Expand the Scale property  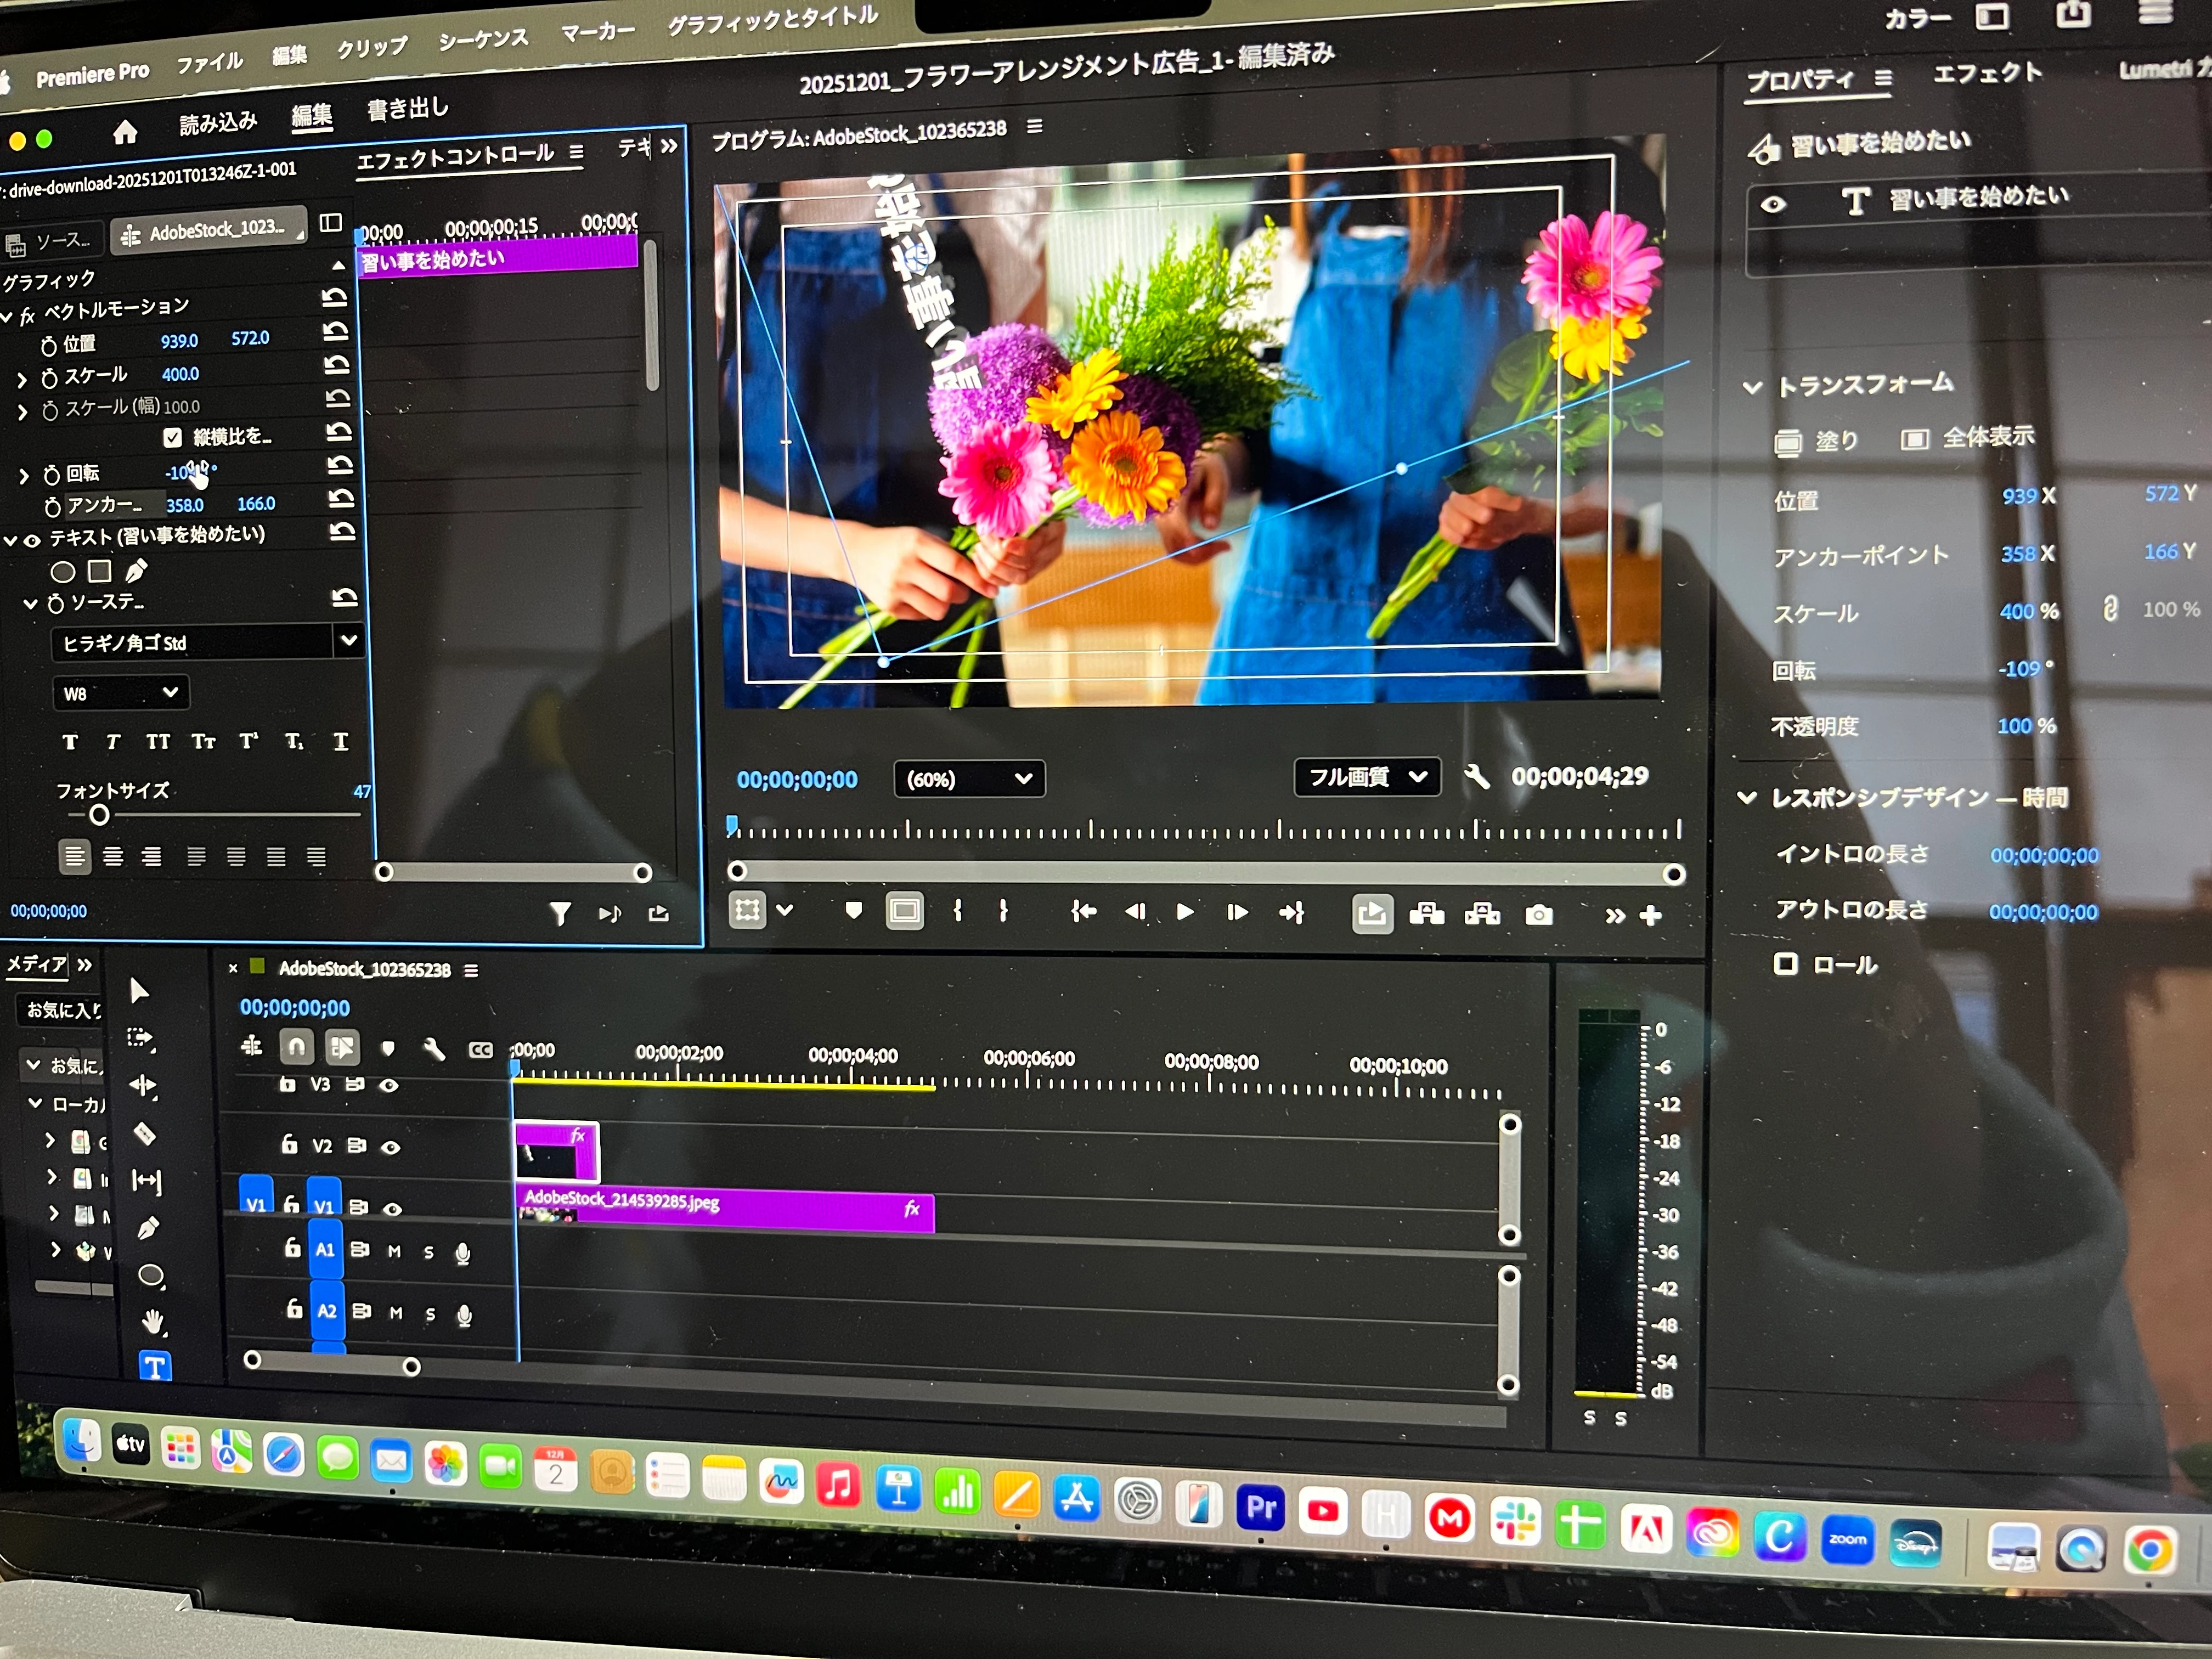pyautogui.click(x=21, y=380)
